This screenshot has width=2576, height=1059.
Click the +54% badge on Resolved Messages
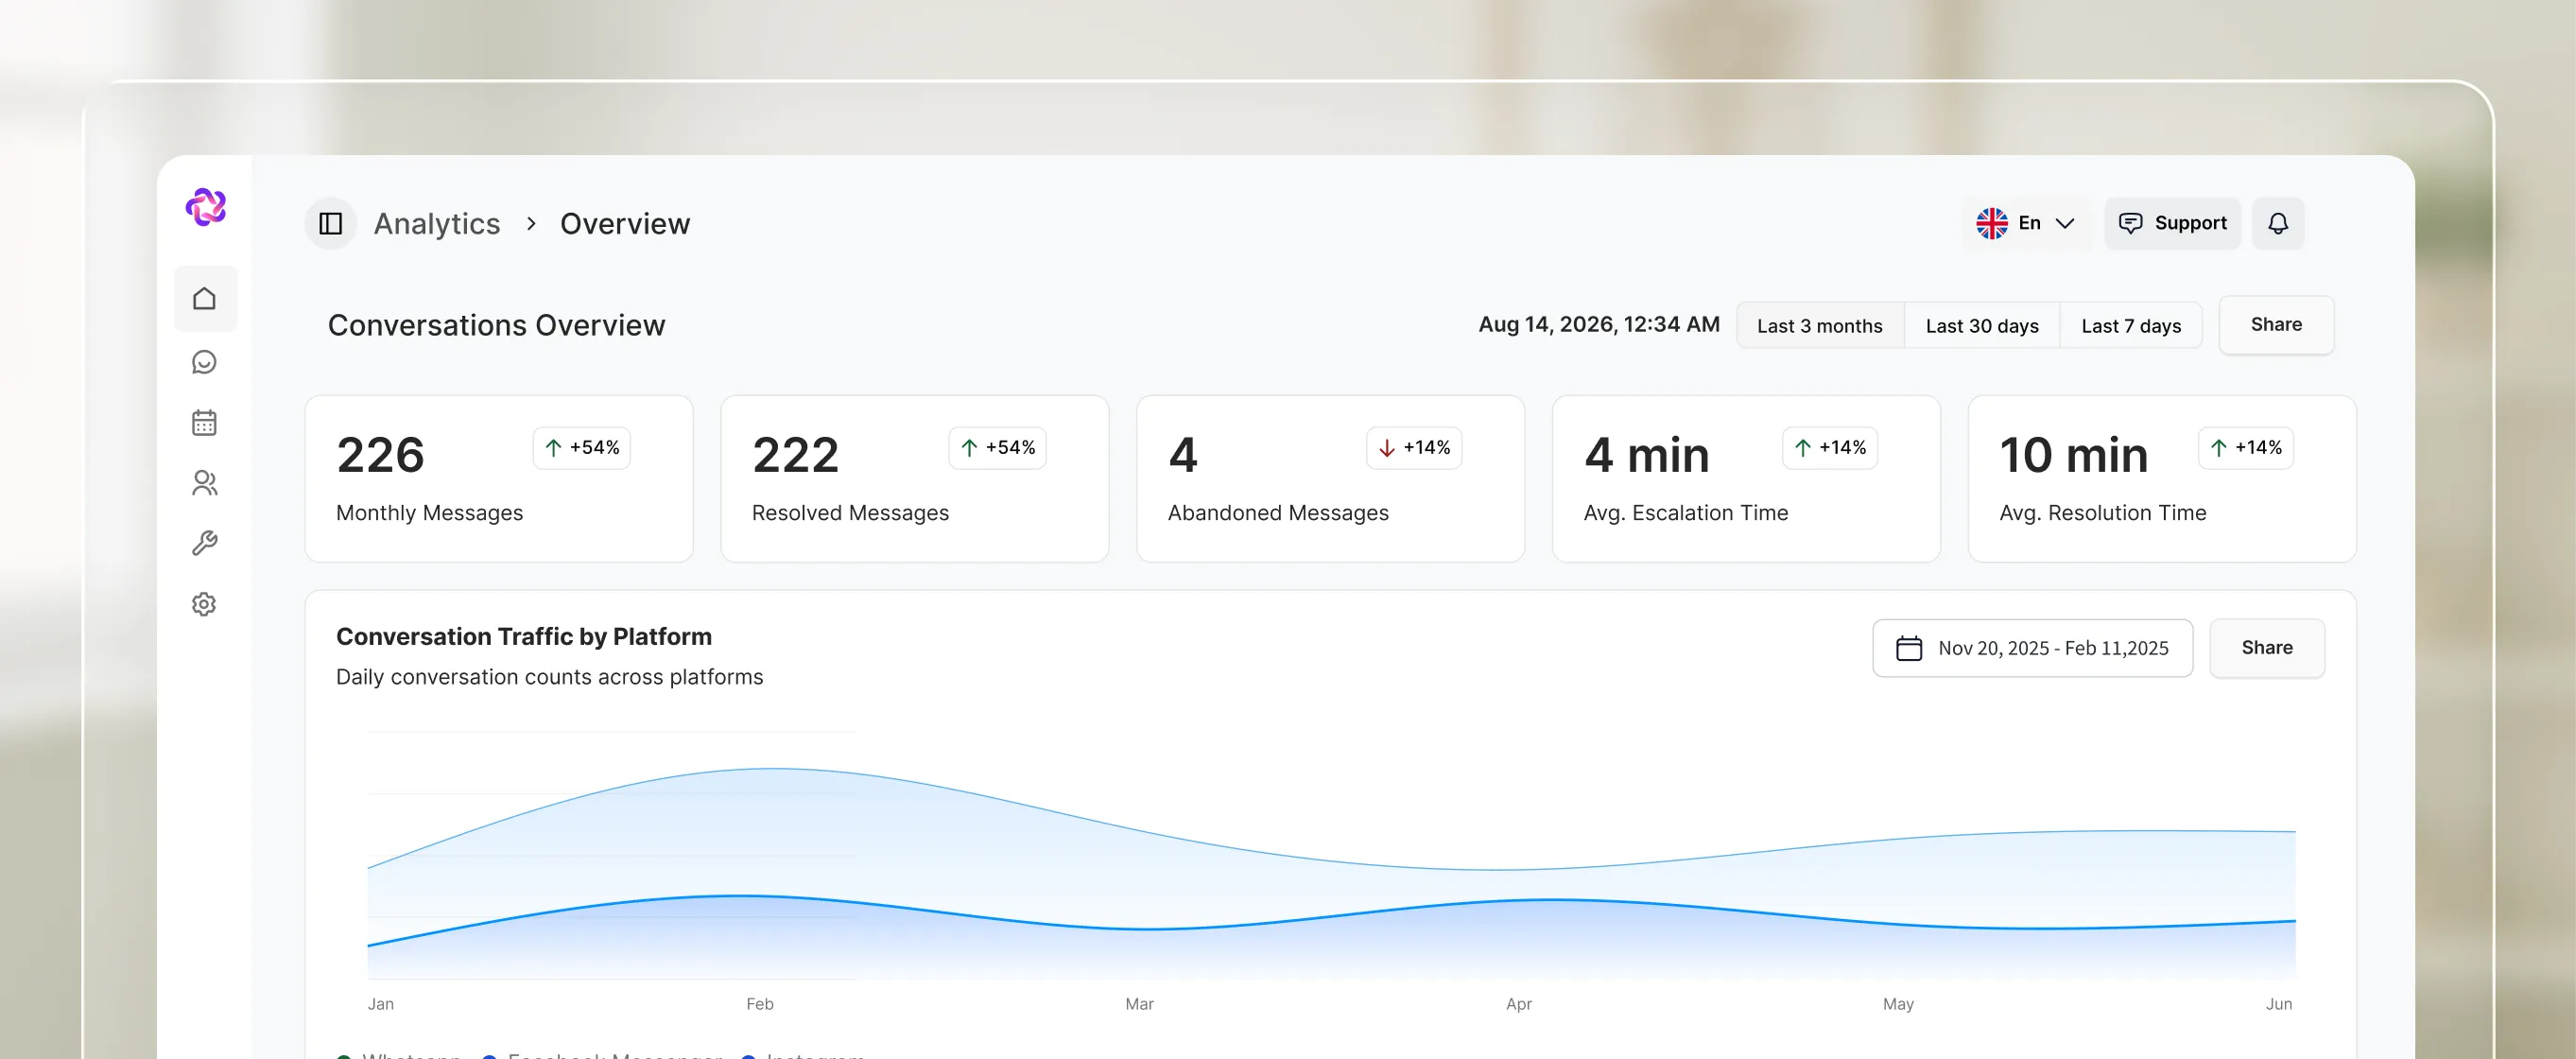997,448
